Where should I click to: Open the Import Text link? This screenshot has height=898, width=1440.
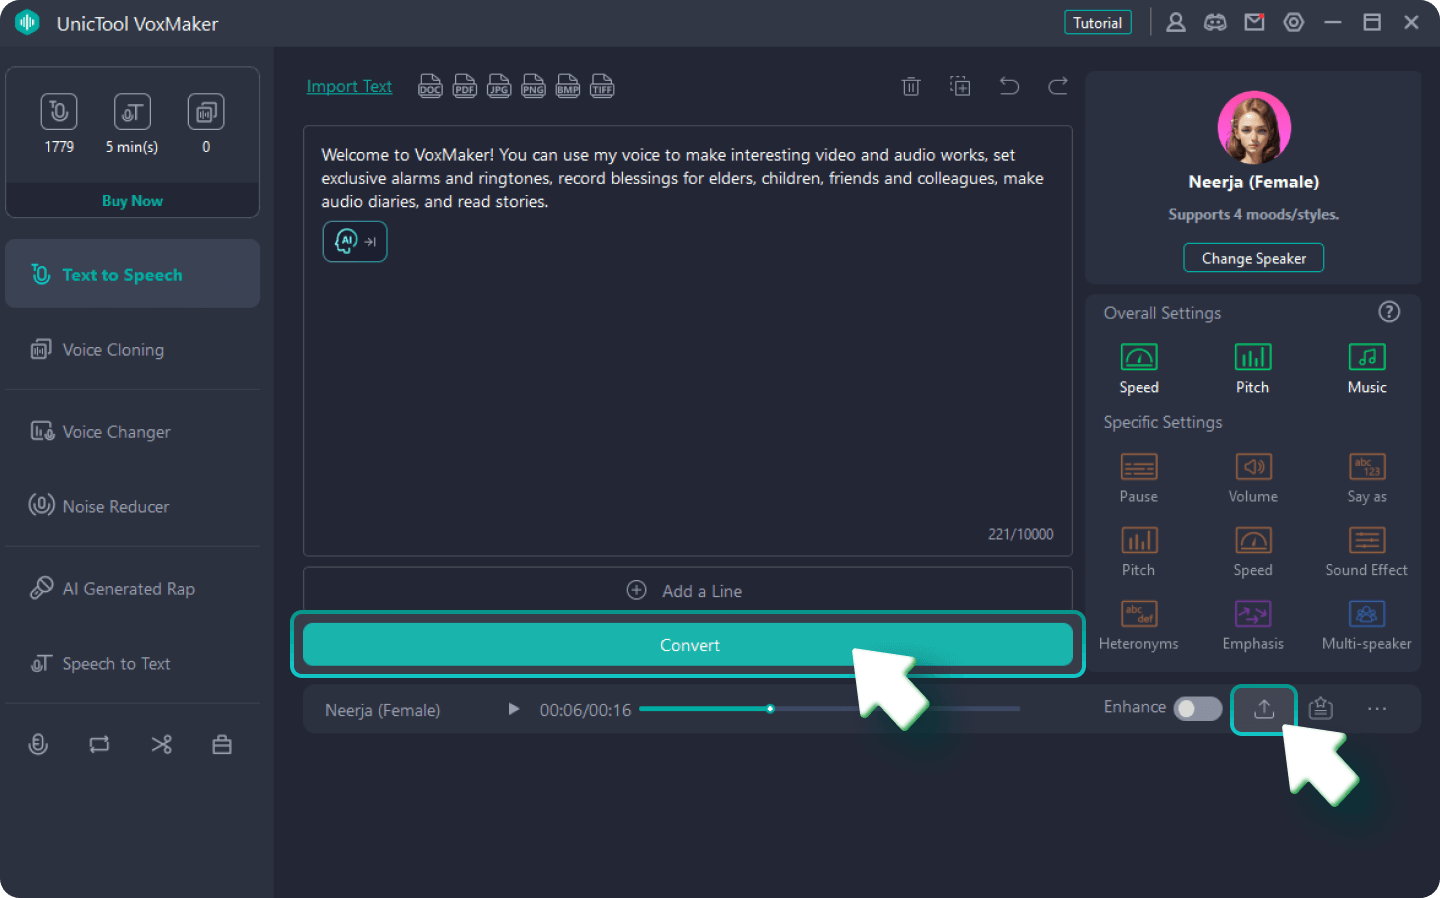click(349, 86)
